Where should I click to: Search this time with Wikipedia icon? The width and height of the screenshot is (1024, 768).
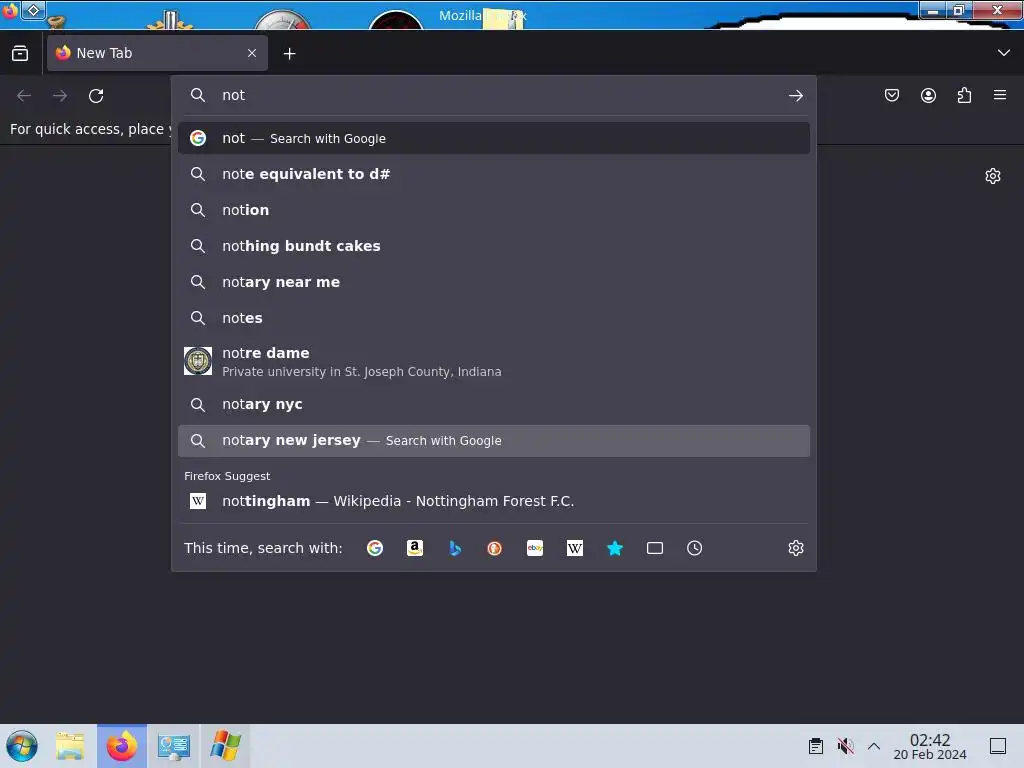tap(575, 548)
